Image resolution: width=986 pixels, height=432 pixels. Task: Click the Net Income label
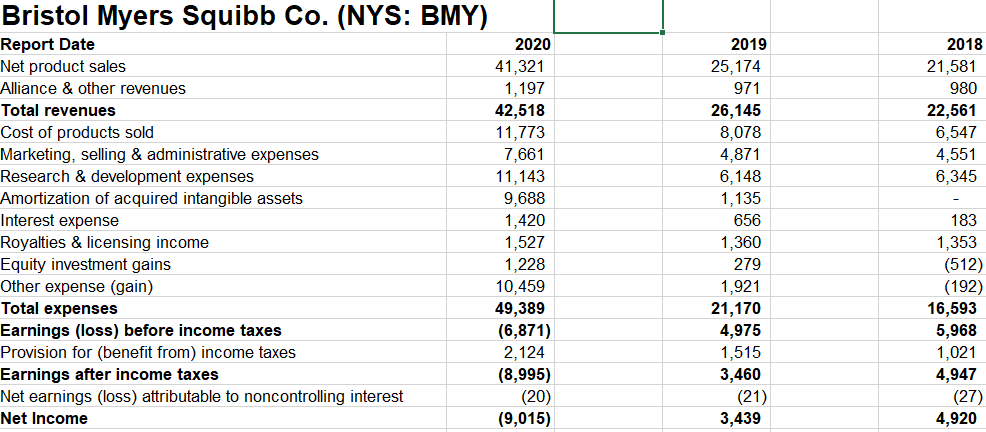(45, 419)
